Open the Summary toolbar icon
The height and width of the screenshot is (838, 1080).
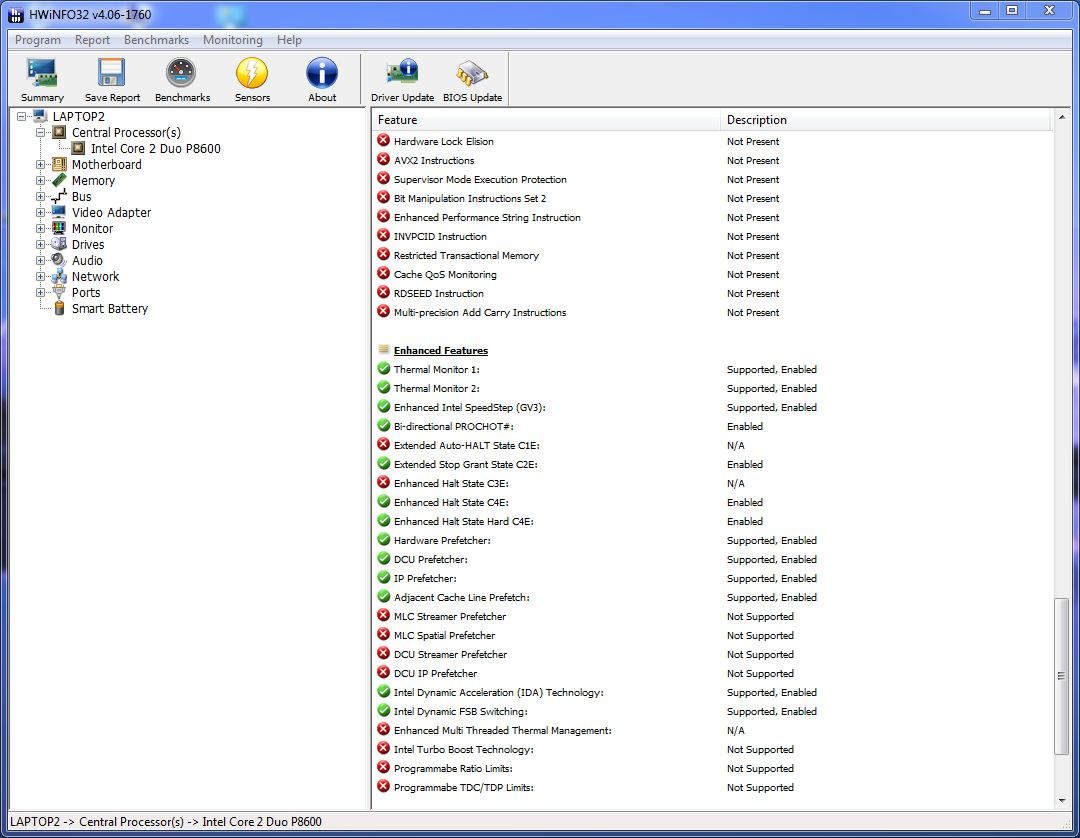pyautogui.click(x=42, y=79)
